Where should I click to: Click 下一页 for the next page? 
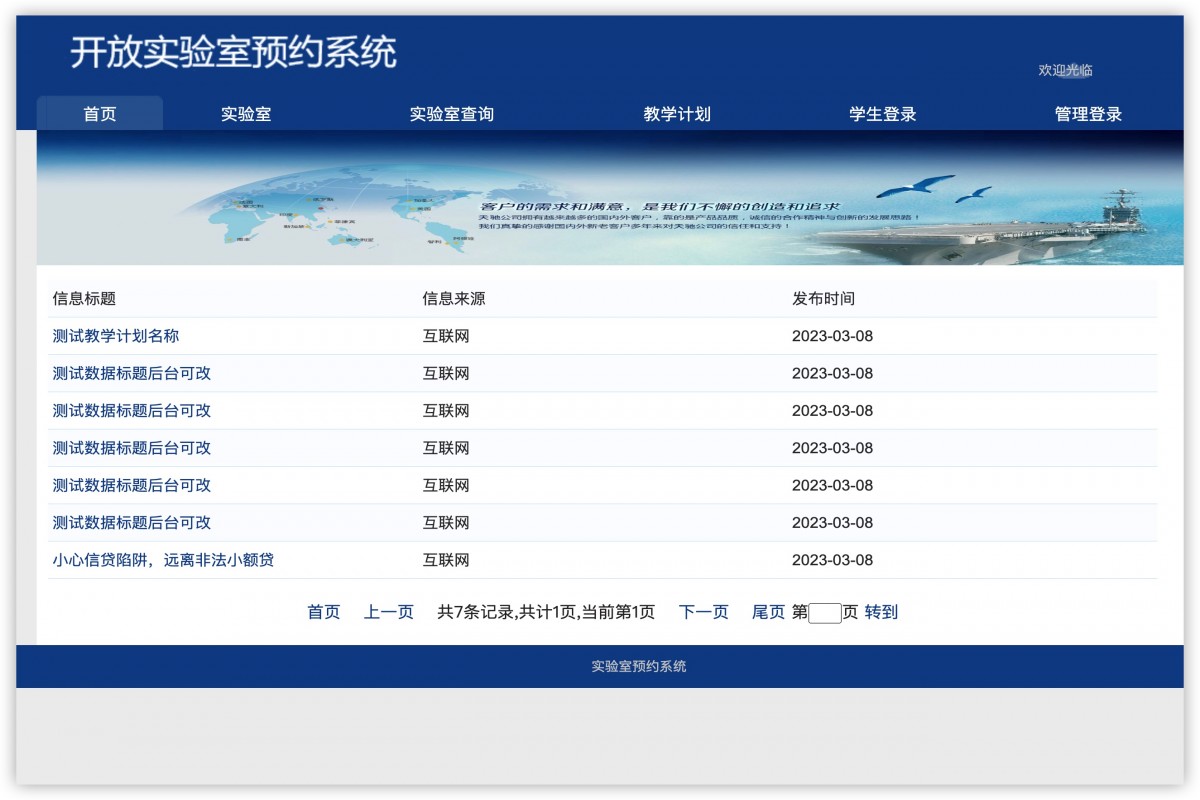704,612
